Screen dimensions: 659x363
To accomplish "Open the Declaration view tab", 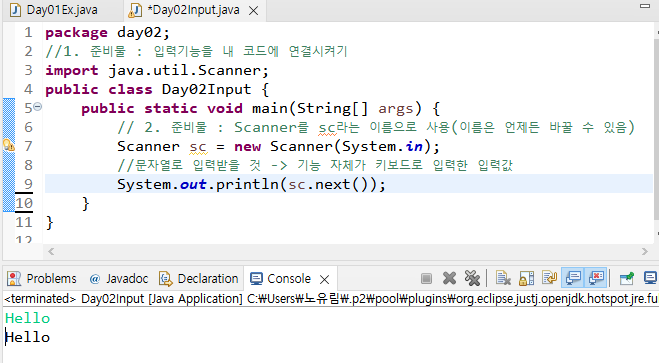I will 199,279.
